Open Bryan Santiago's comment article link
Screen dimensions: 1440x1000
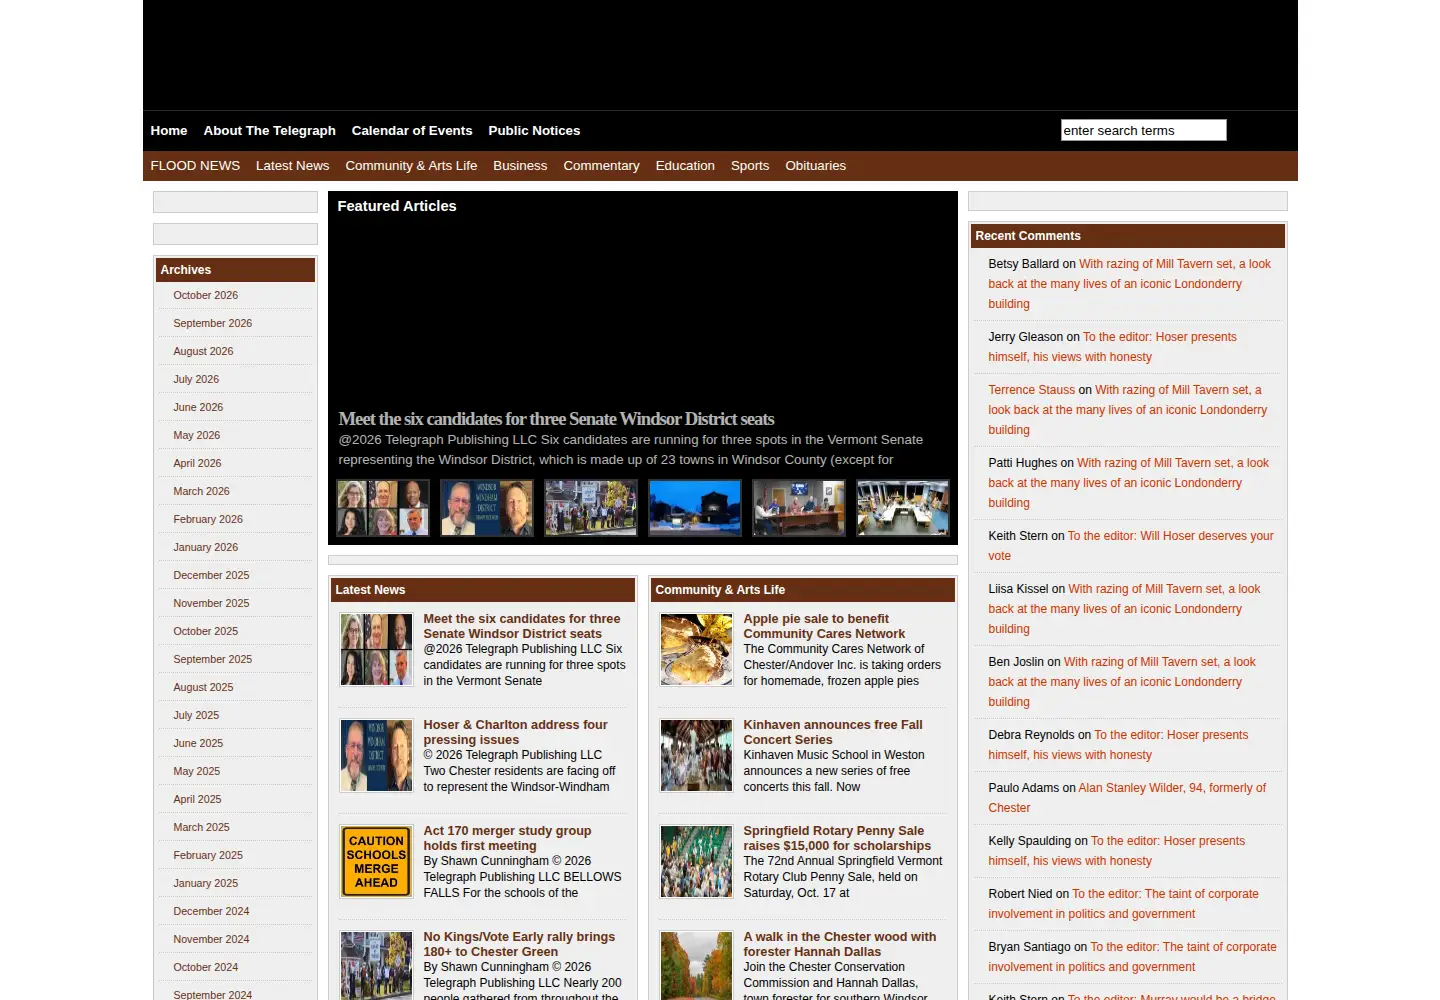(x=1133, y=957)
